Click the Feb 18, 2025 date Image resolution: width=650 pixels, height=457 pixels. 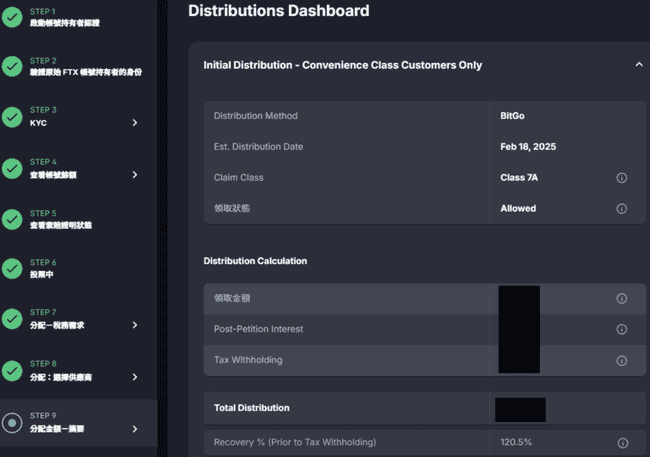click(x=528, y=147)
